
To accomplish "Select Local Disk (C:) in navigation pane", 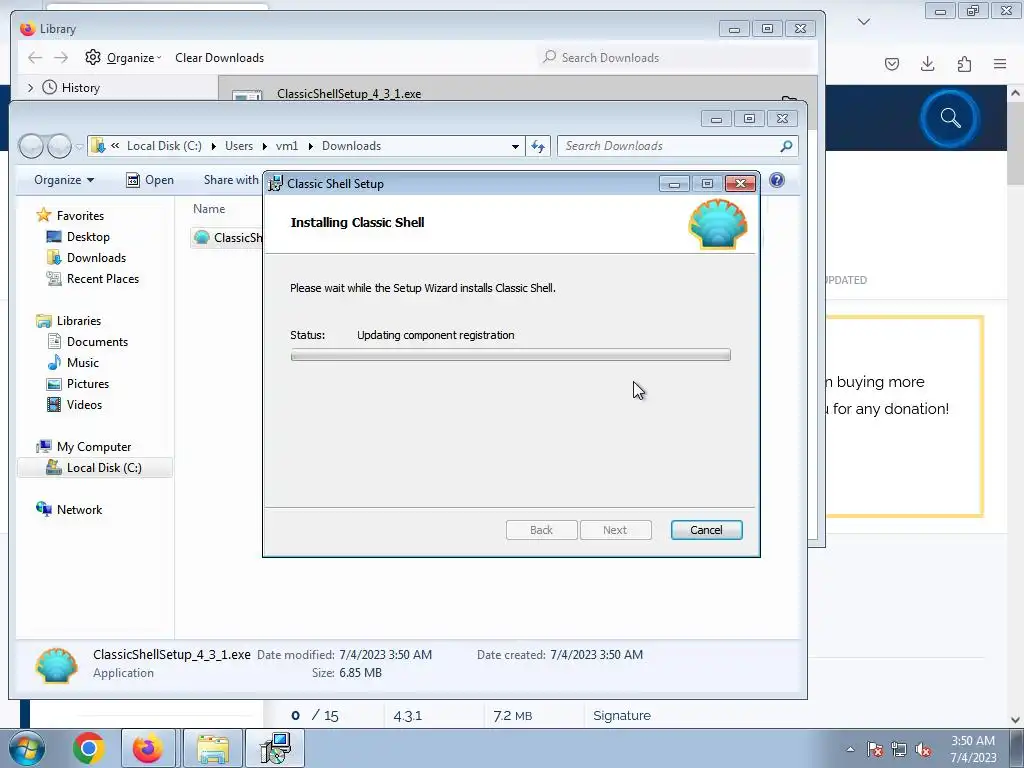I will (x=95, y=468).
